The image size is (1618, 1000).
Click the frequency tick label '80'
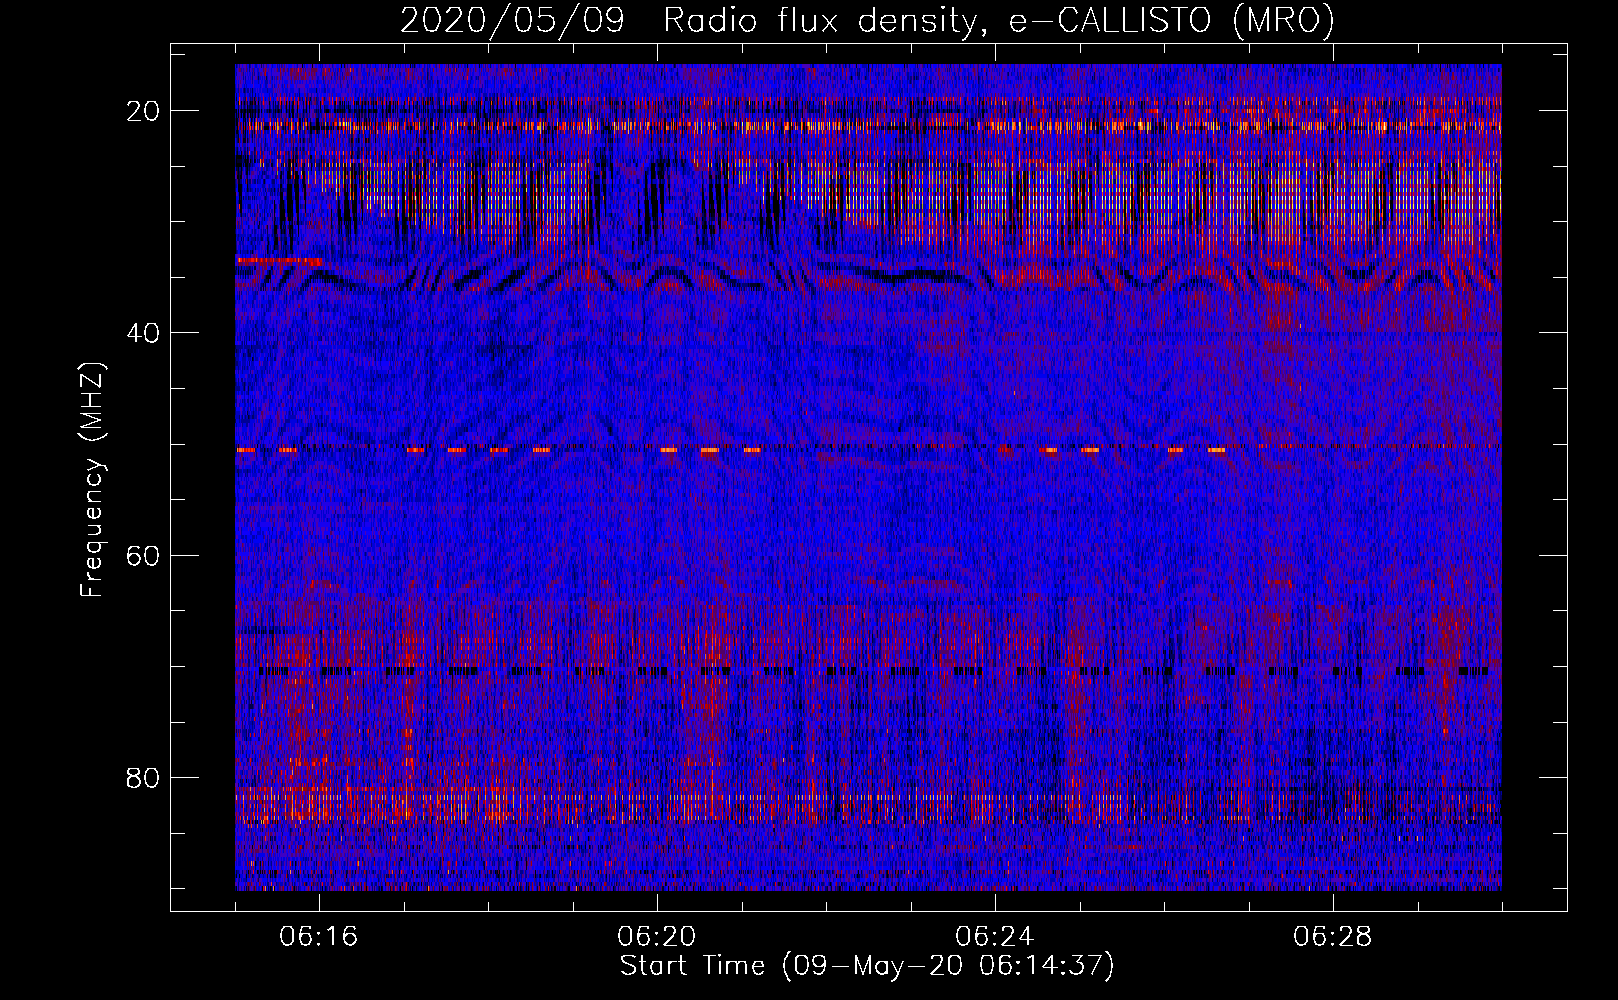pyautogui.click(x=144, y=777)
